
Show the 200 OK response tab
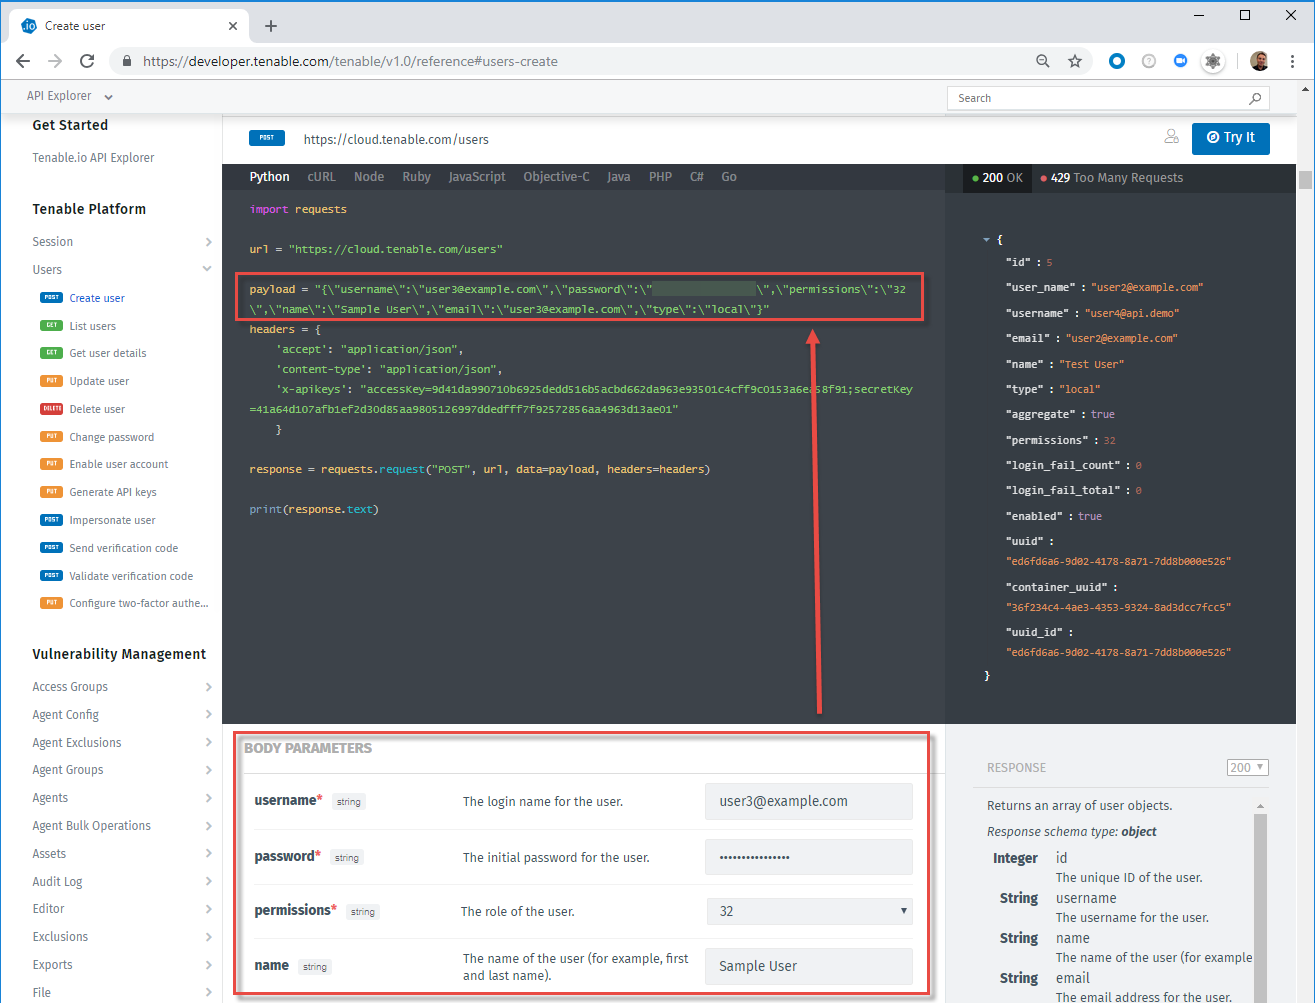coord(997,178)
